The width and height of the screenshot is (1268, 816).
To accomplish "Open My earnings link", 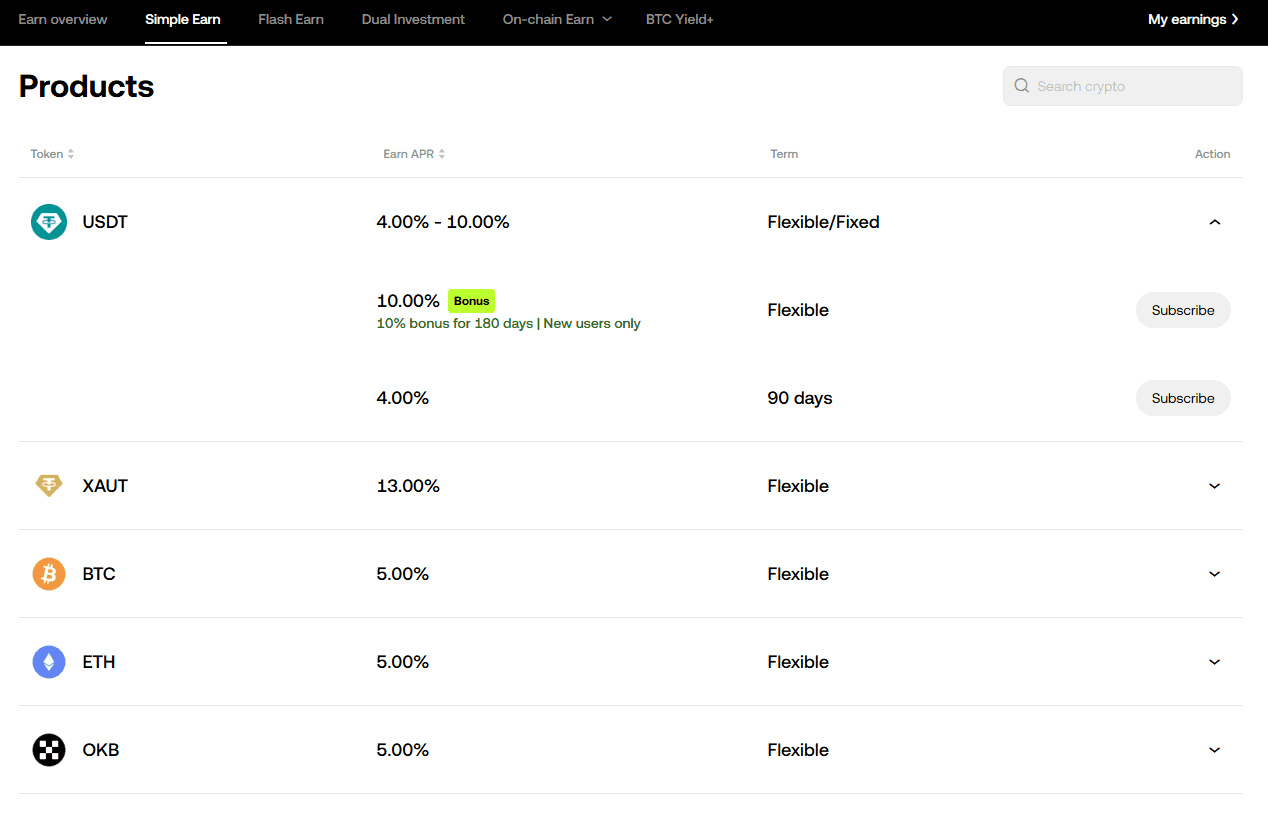I will (x=1194, y=19).
